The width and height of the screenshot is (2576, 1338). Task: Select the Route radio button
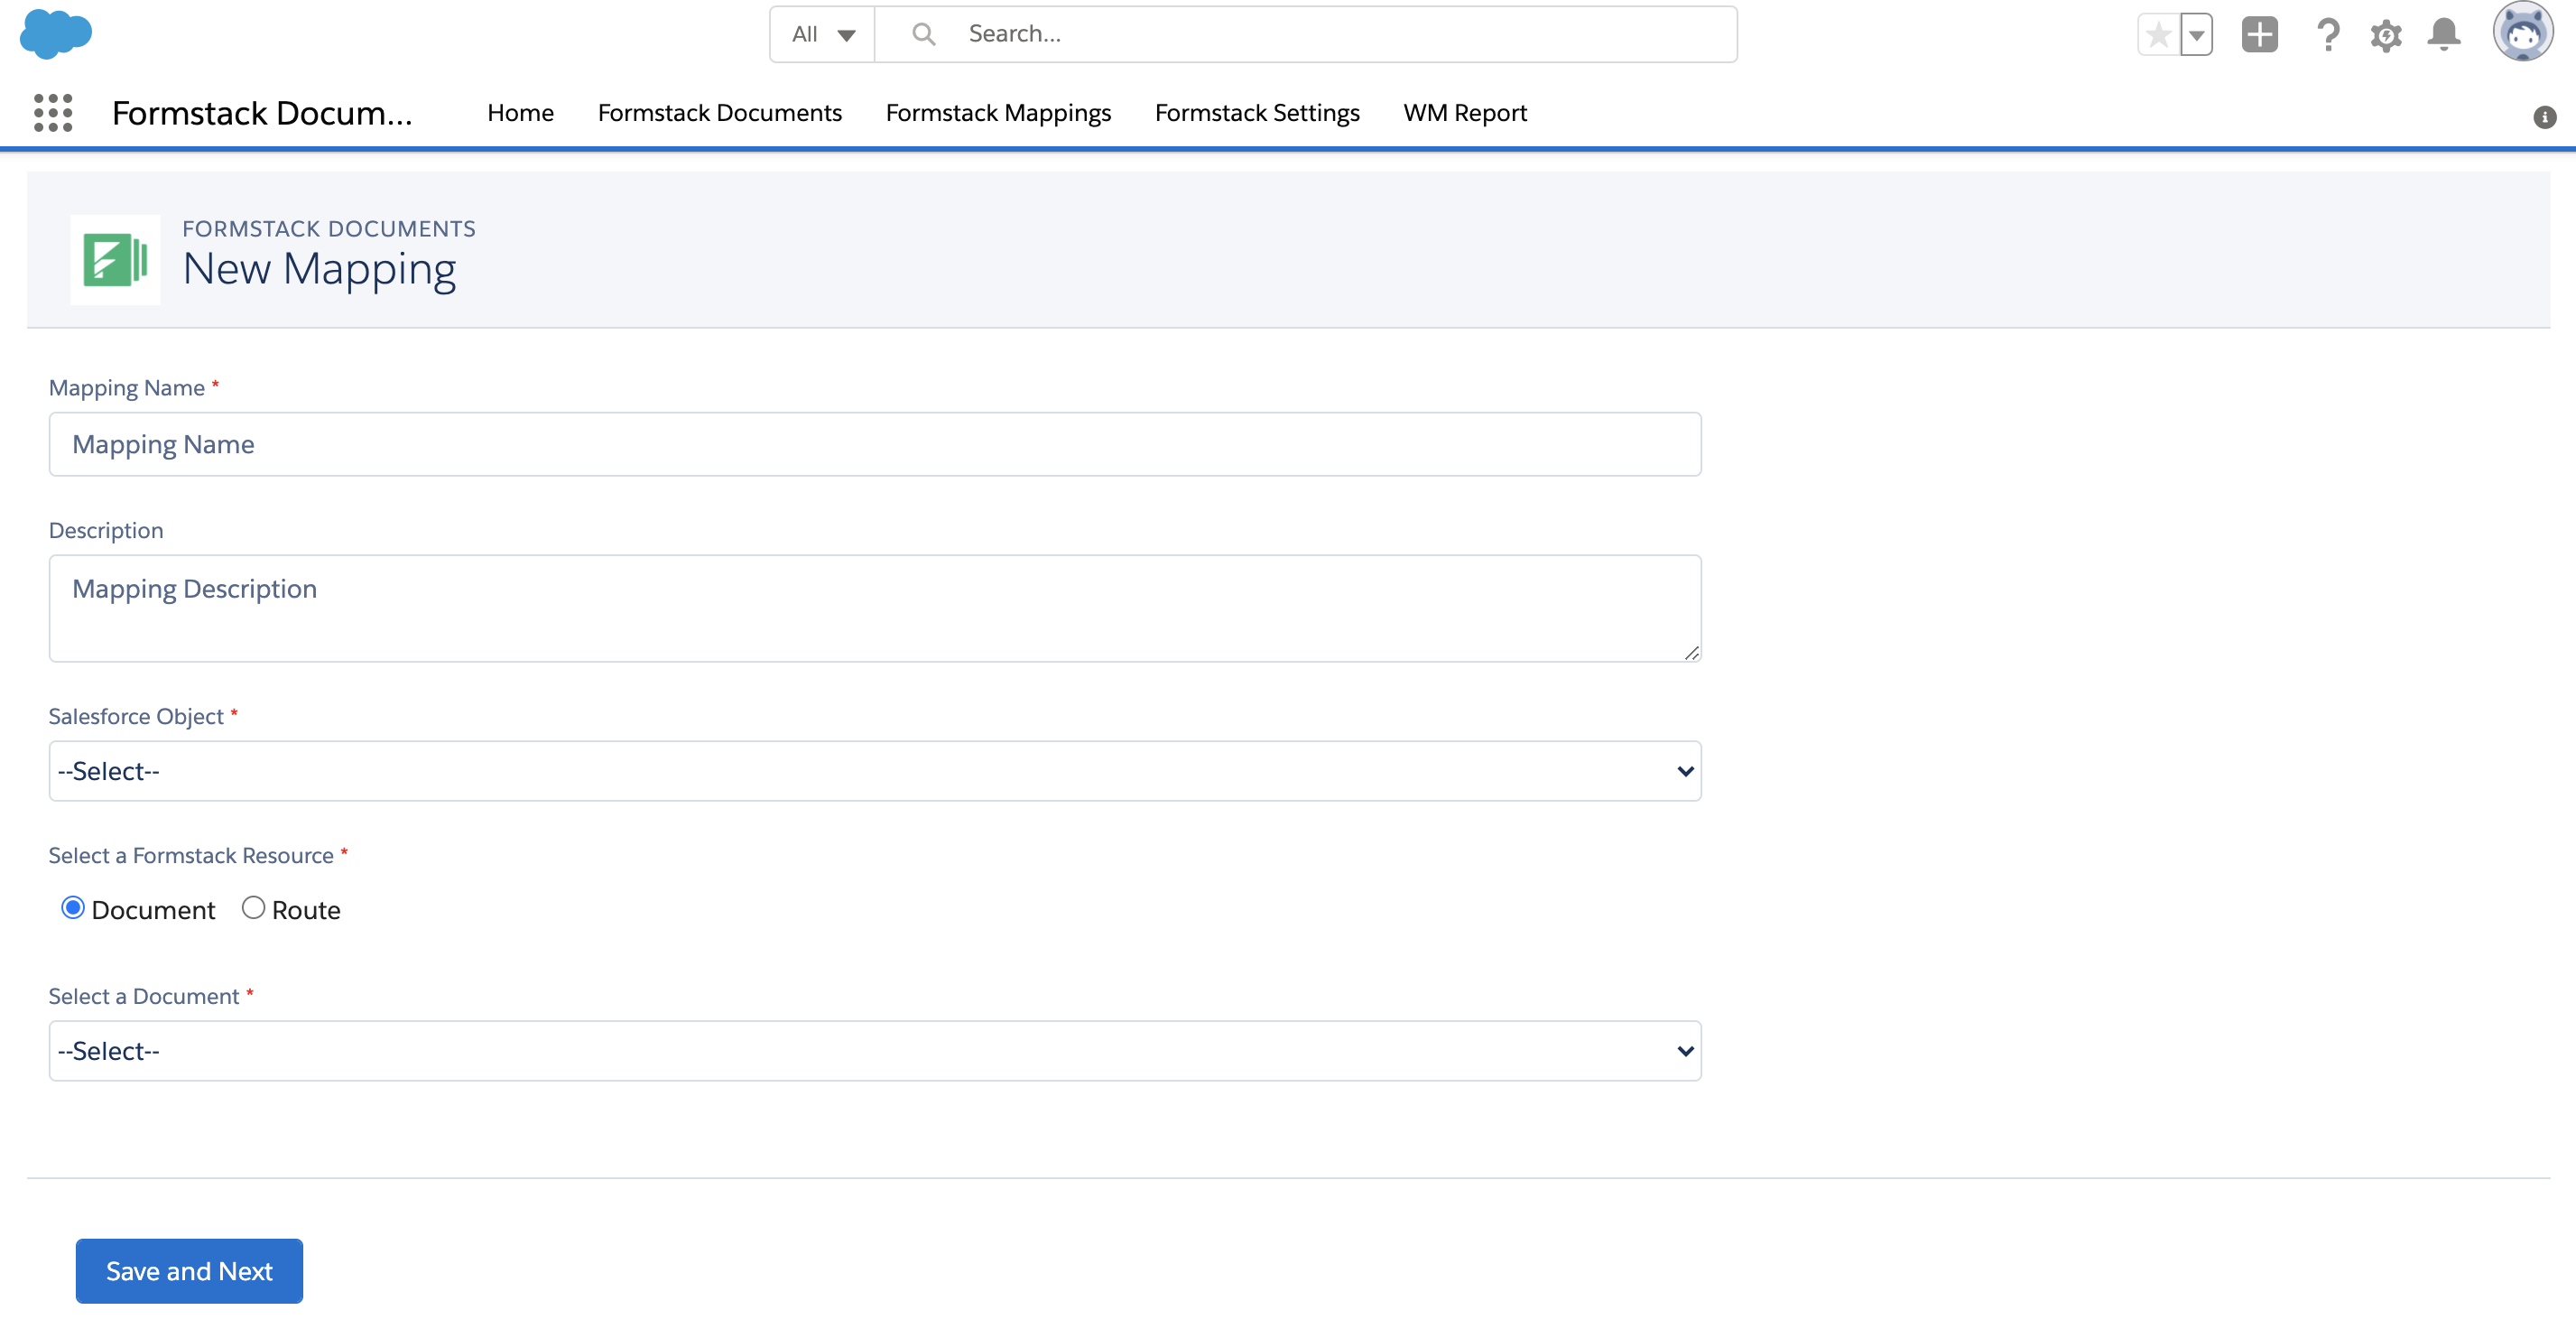pos(253,907)
